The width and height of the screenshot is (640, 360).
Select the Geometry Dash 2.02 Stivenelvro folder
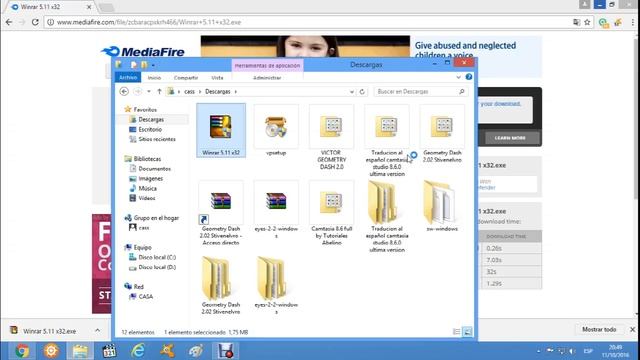(x=221, y=286)
